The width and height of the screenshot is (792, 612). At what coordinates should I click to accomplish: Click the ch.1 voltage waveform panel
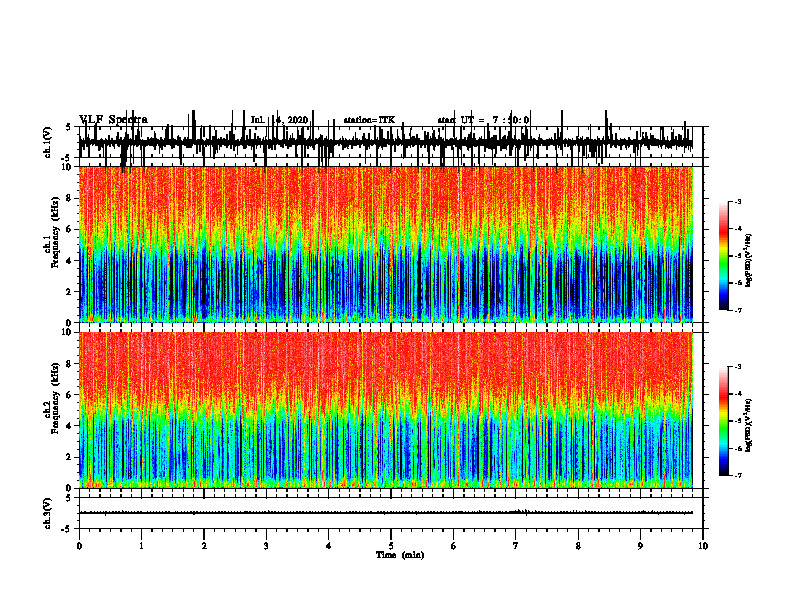point(391,142)
